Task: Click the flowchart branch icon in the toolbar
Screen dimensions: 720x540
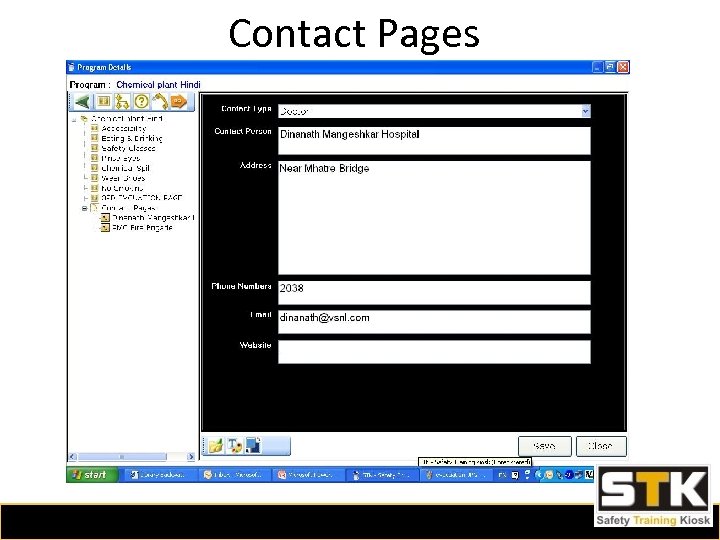Action: tap(122, 101)
